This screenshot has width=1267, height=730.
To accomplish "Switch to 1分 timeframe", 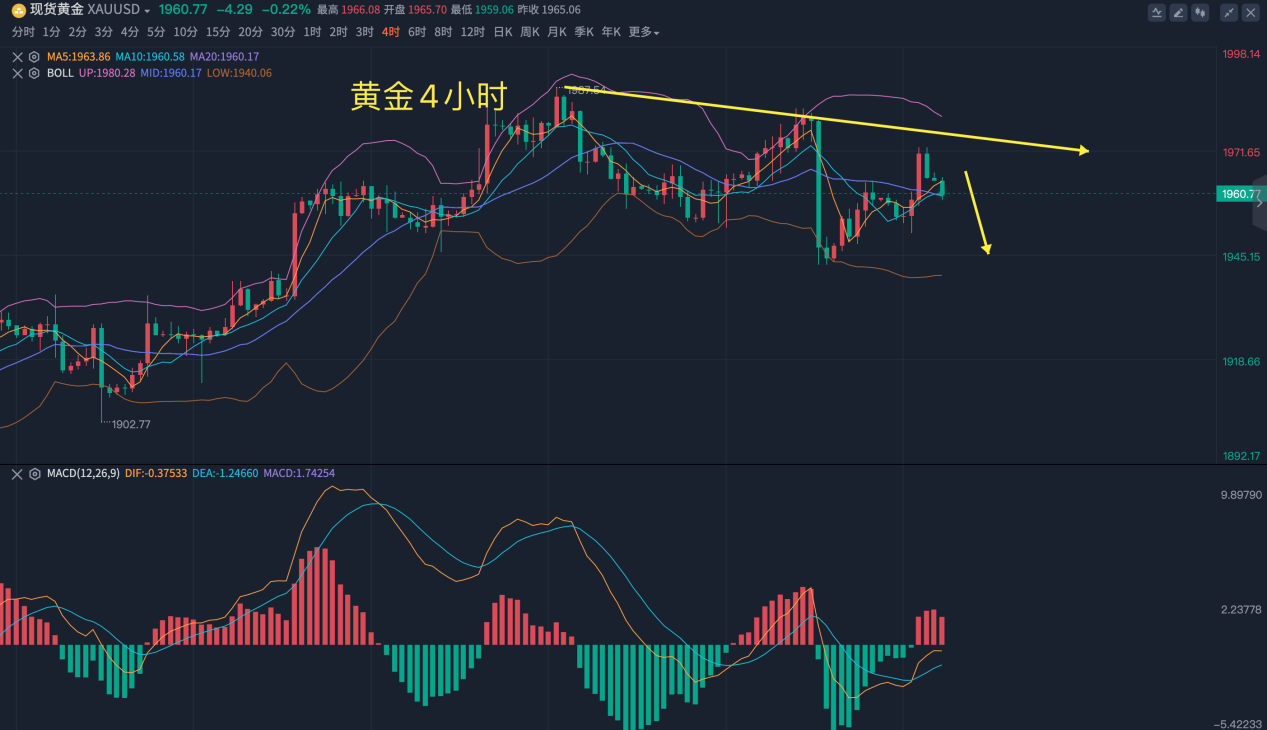I will pyautogui.click(x=52, y=32).
